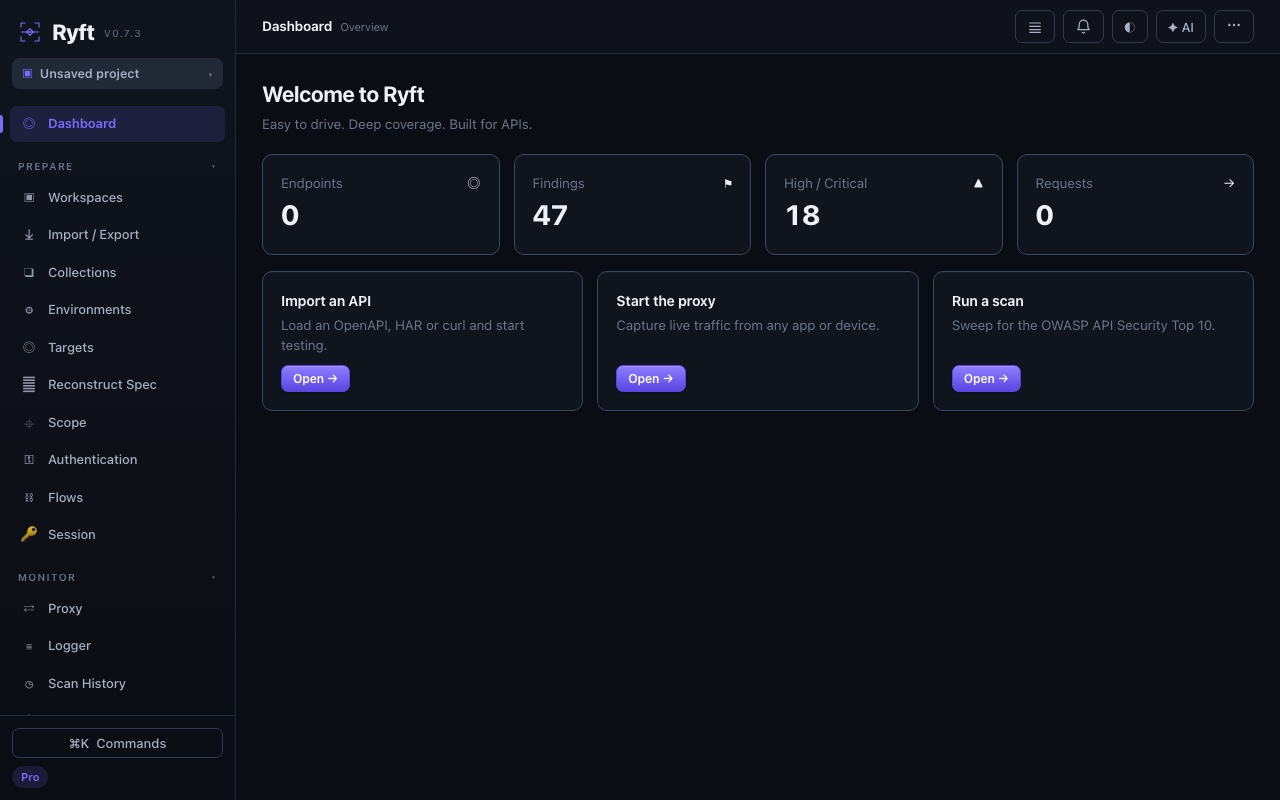The width and height of the screenshot is (1280, 800).
Task: Click the Session key icon
Action: pos(29,534)
